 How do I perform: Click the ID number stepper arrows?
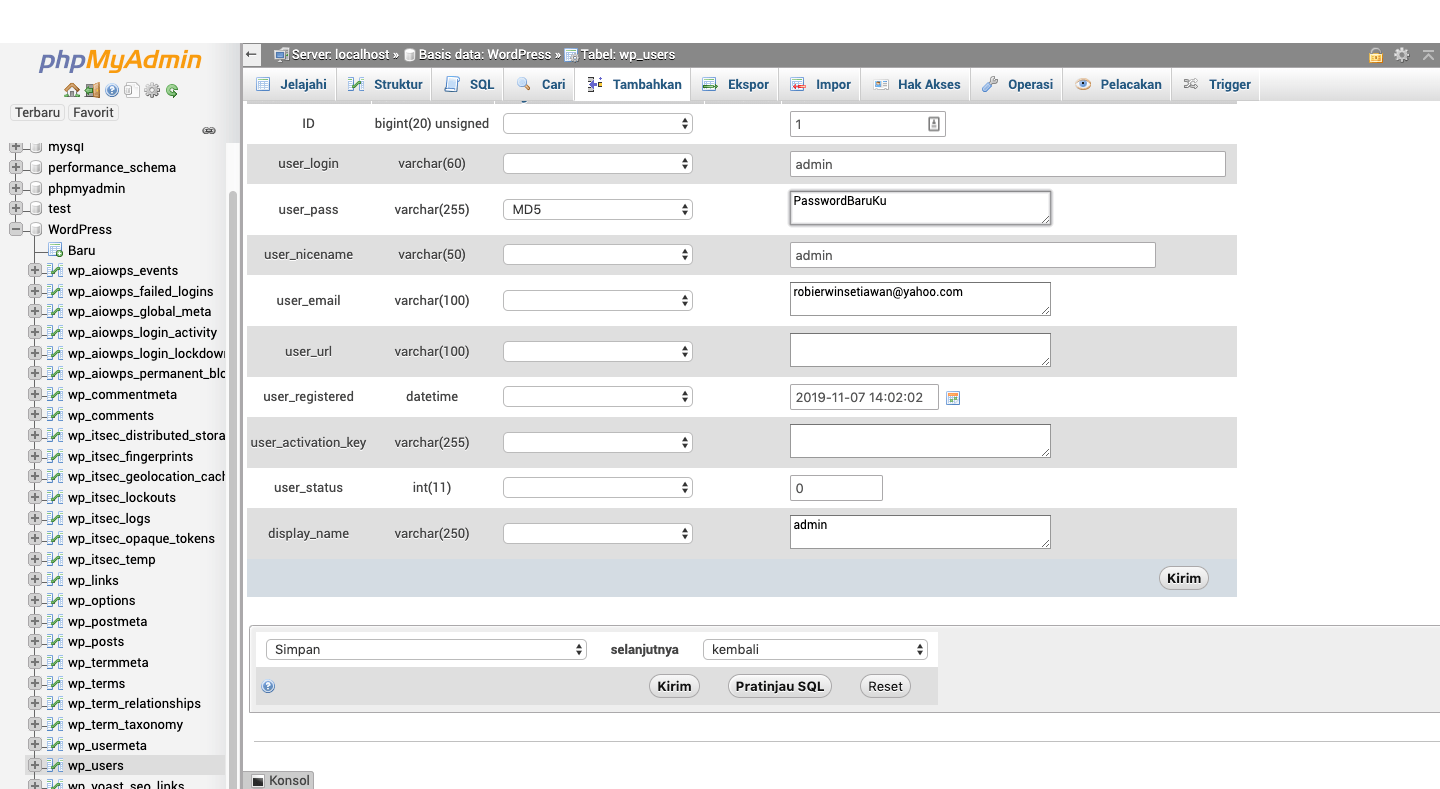pyautogui.click(x=934, y=124)
